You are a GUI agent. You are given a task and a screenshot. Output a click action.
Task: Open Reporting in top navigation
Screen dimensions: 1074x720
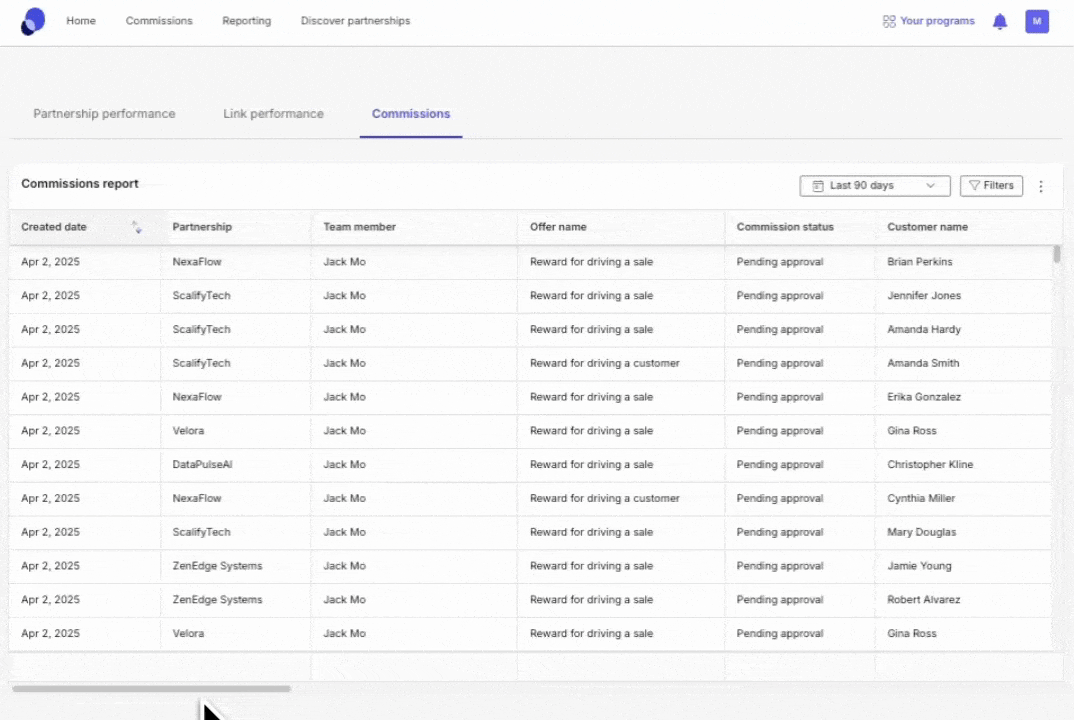[x=247, y=21]
